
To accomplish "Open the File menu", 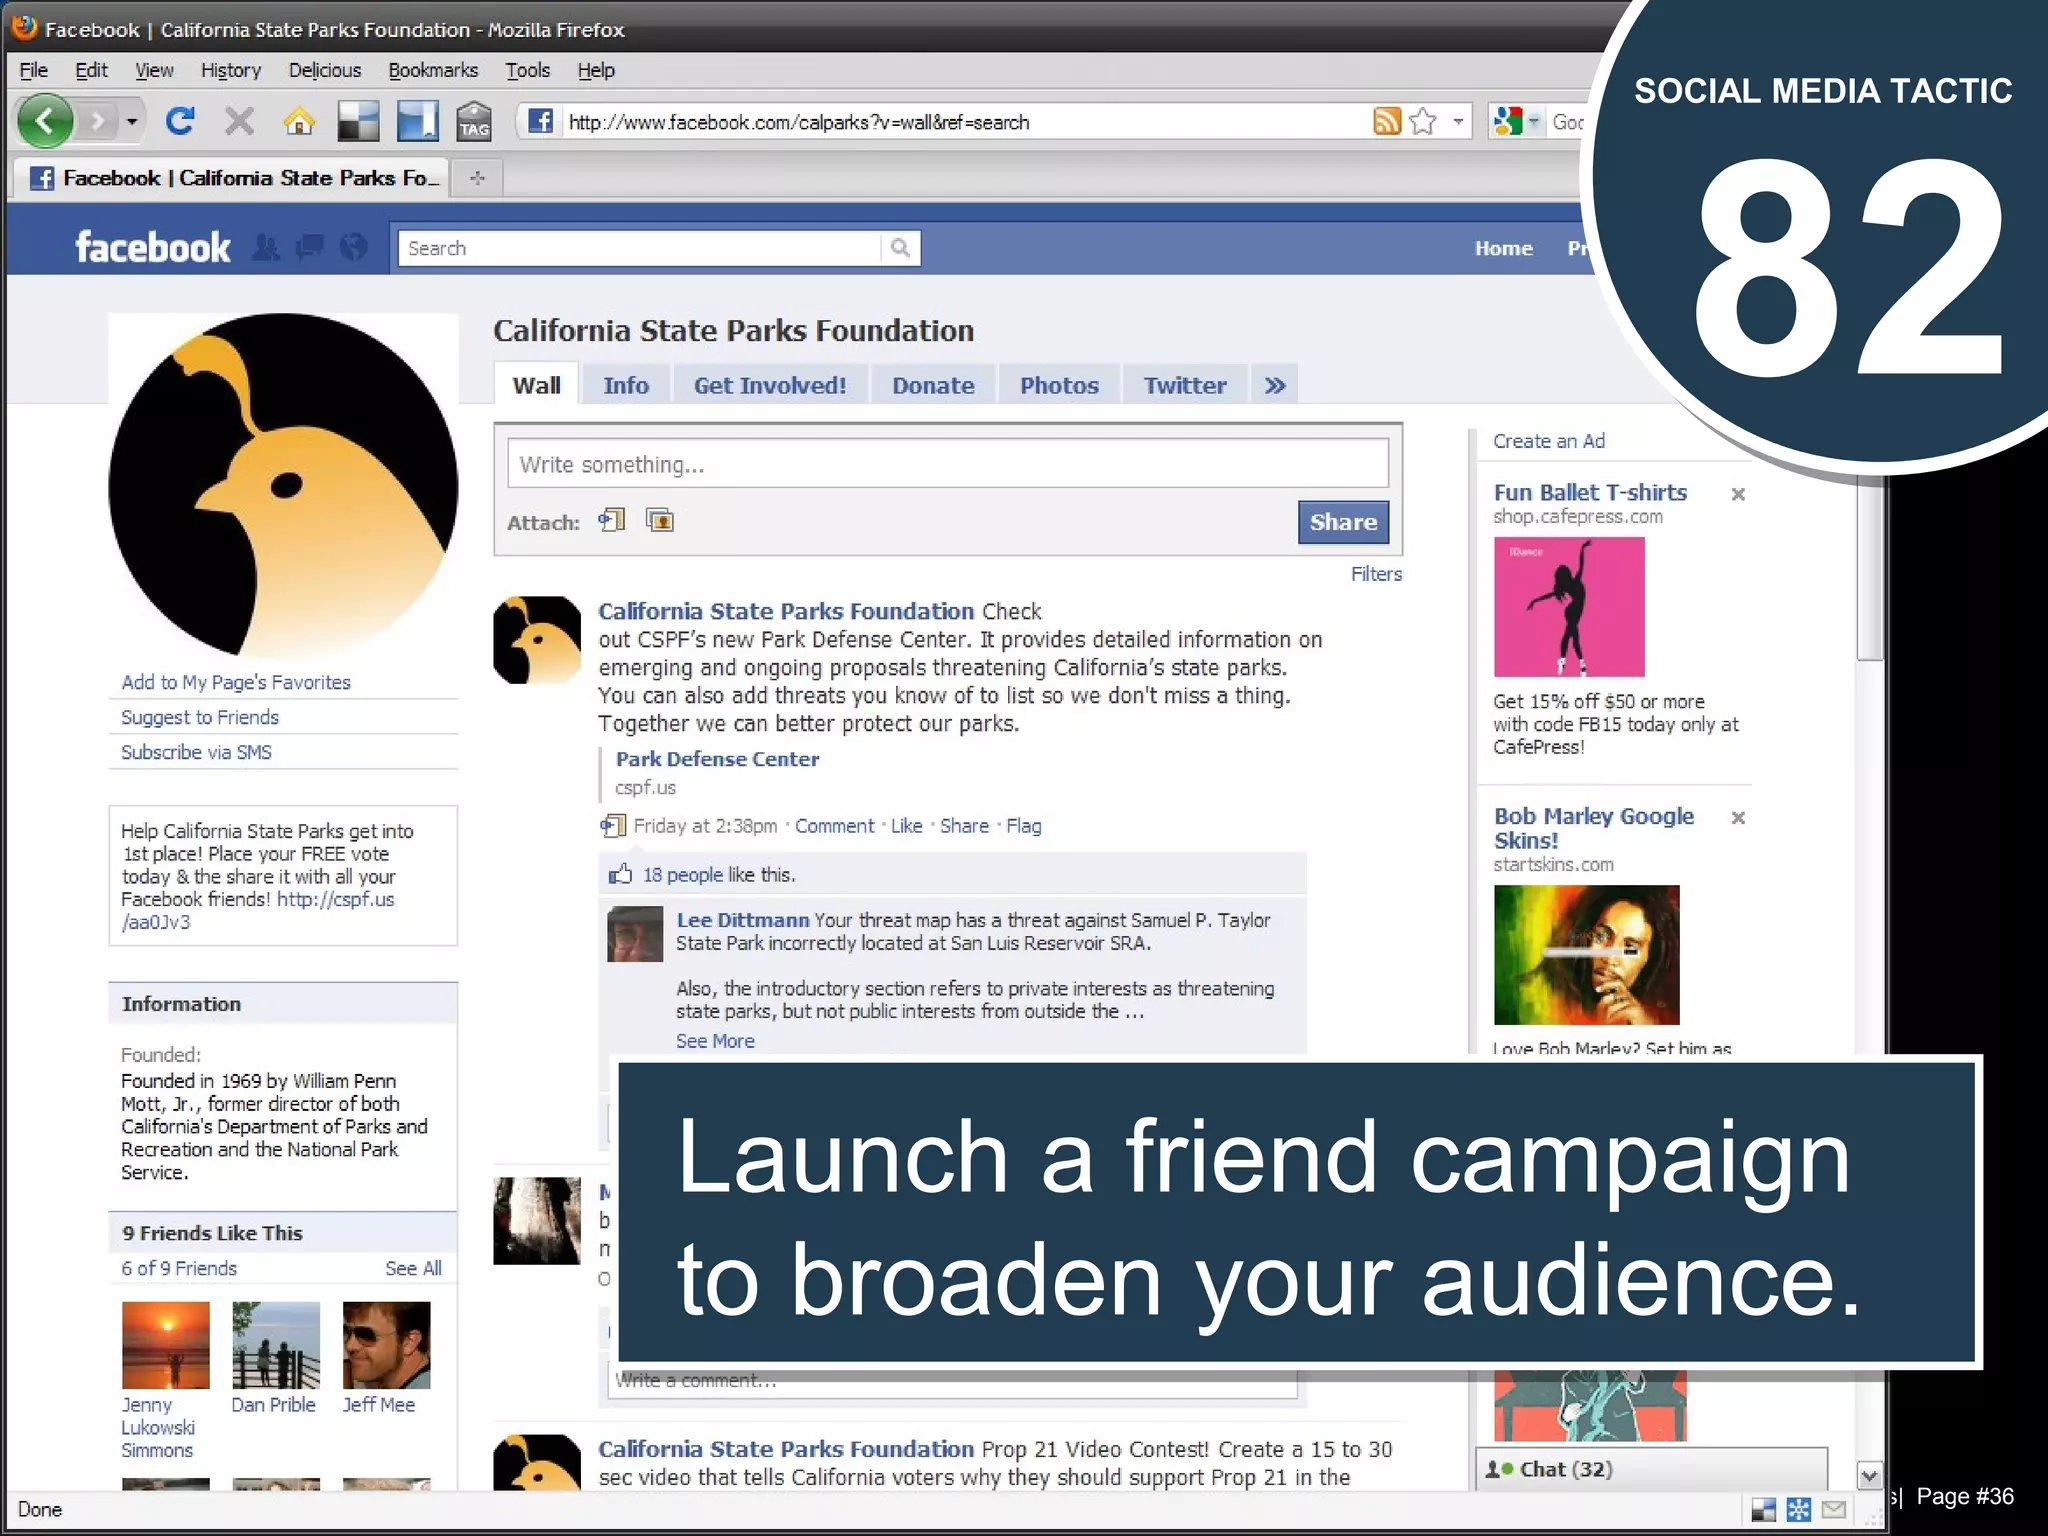I will (33, 70).
